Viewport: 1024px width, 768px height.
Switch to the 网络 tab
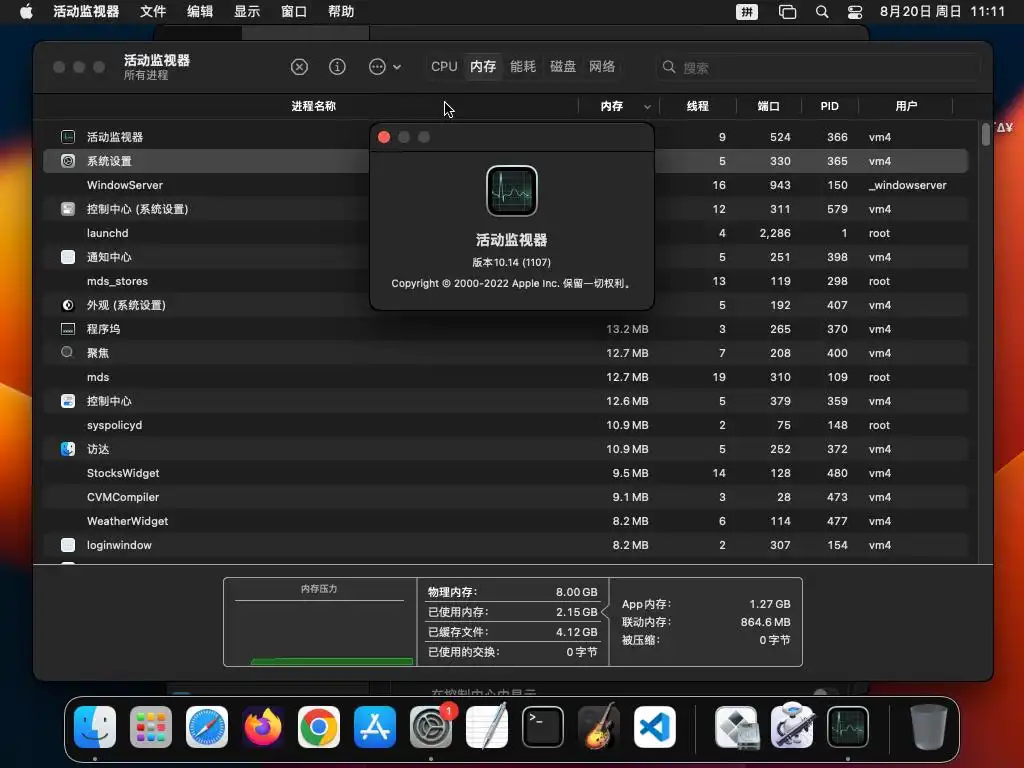(x=601, y=67)
